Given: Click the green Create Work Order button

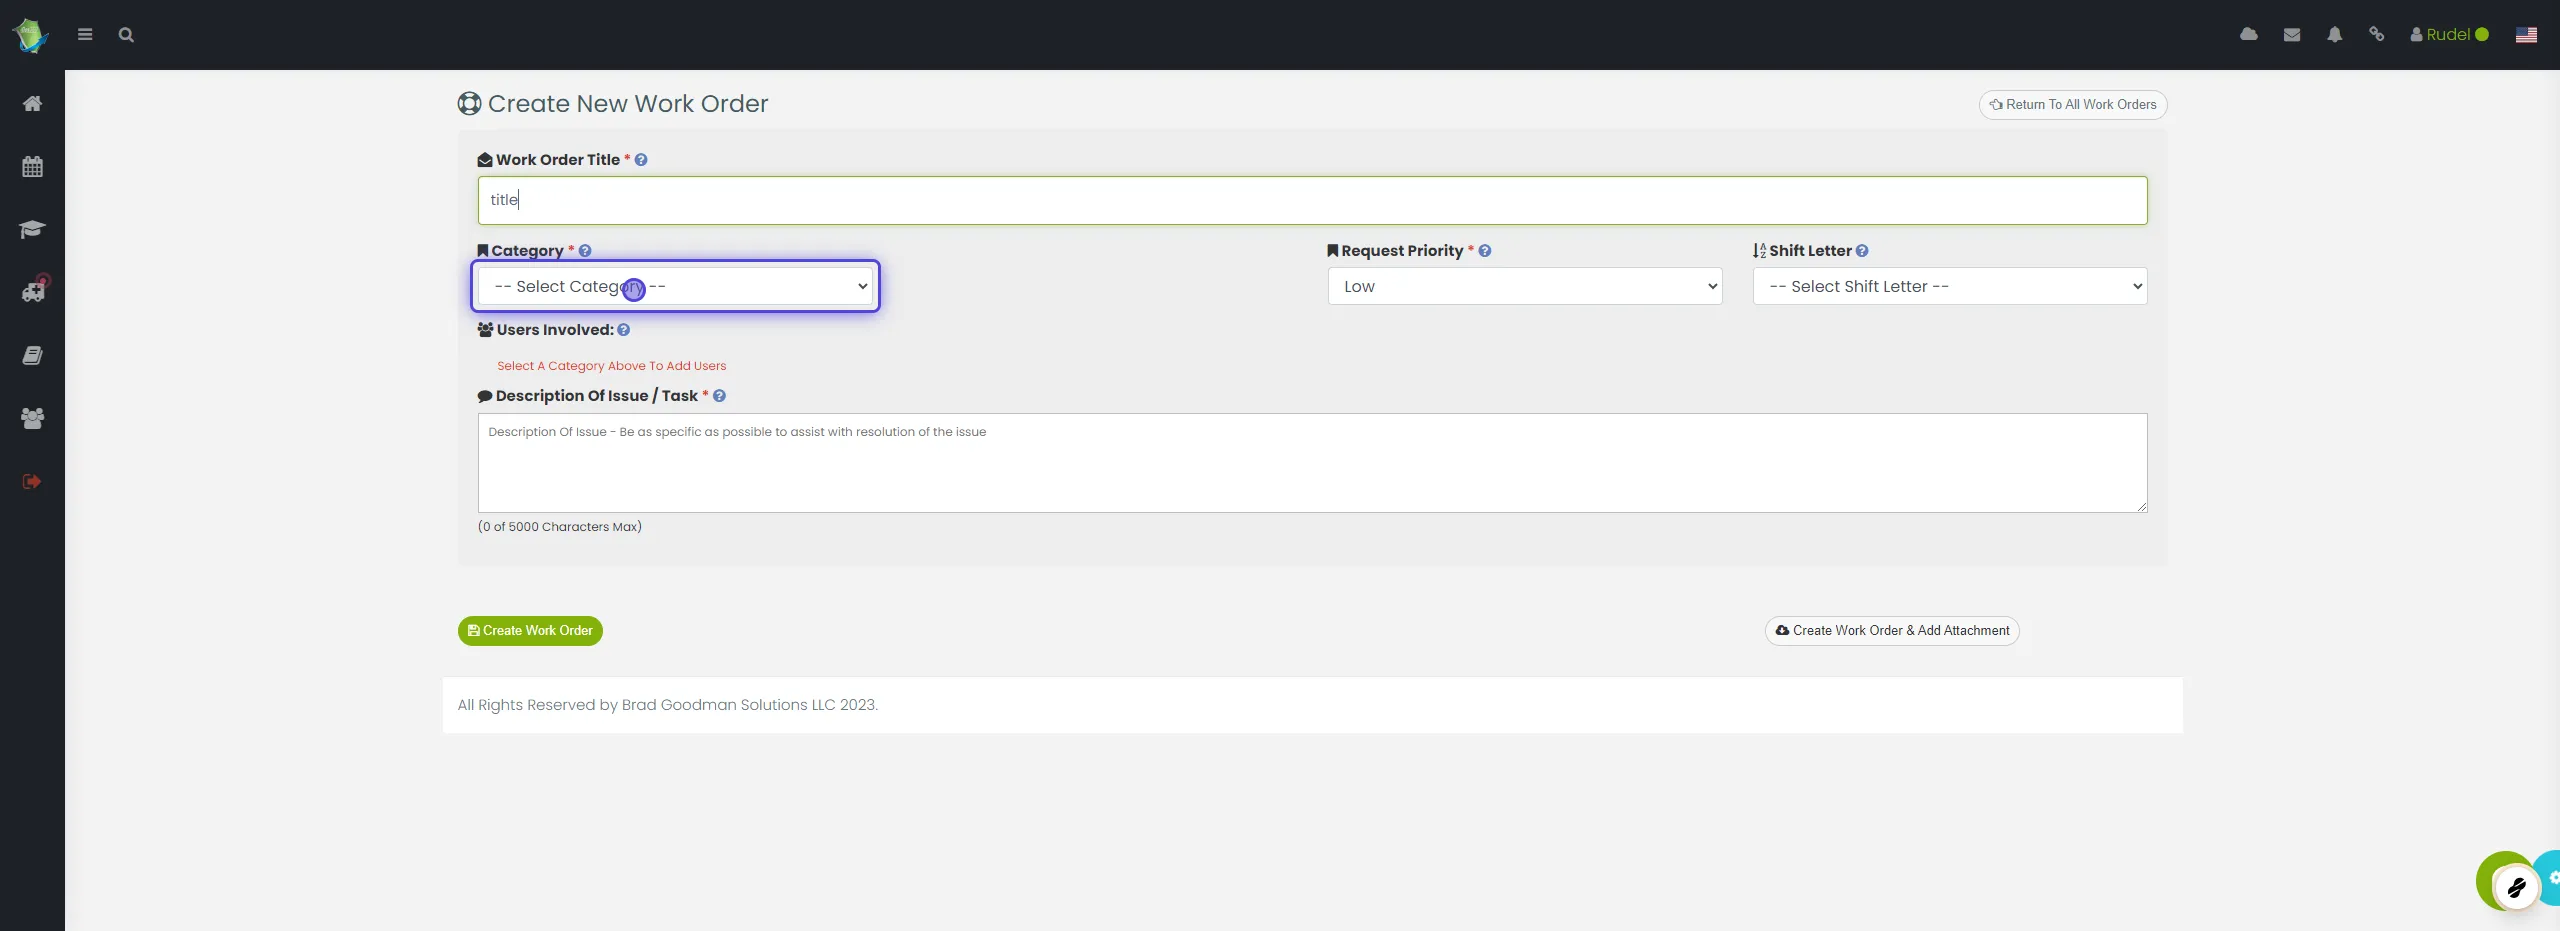Looking at the screenshot, I should coord(530,631).
